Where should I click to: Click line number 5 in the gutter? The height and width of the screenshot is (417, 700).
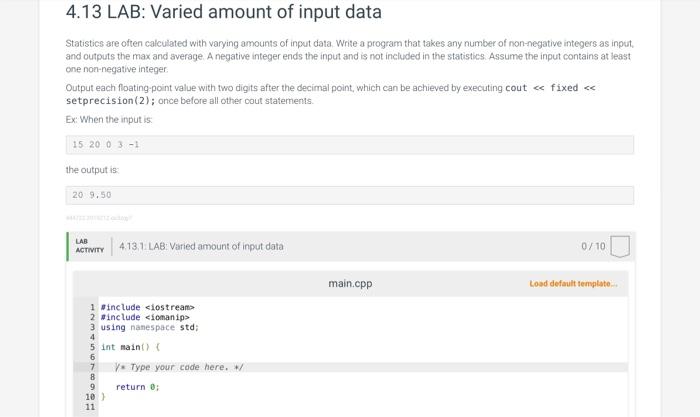click(92, 347)
